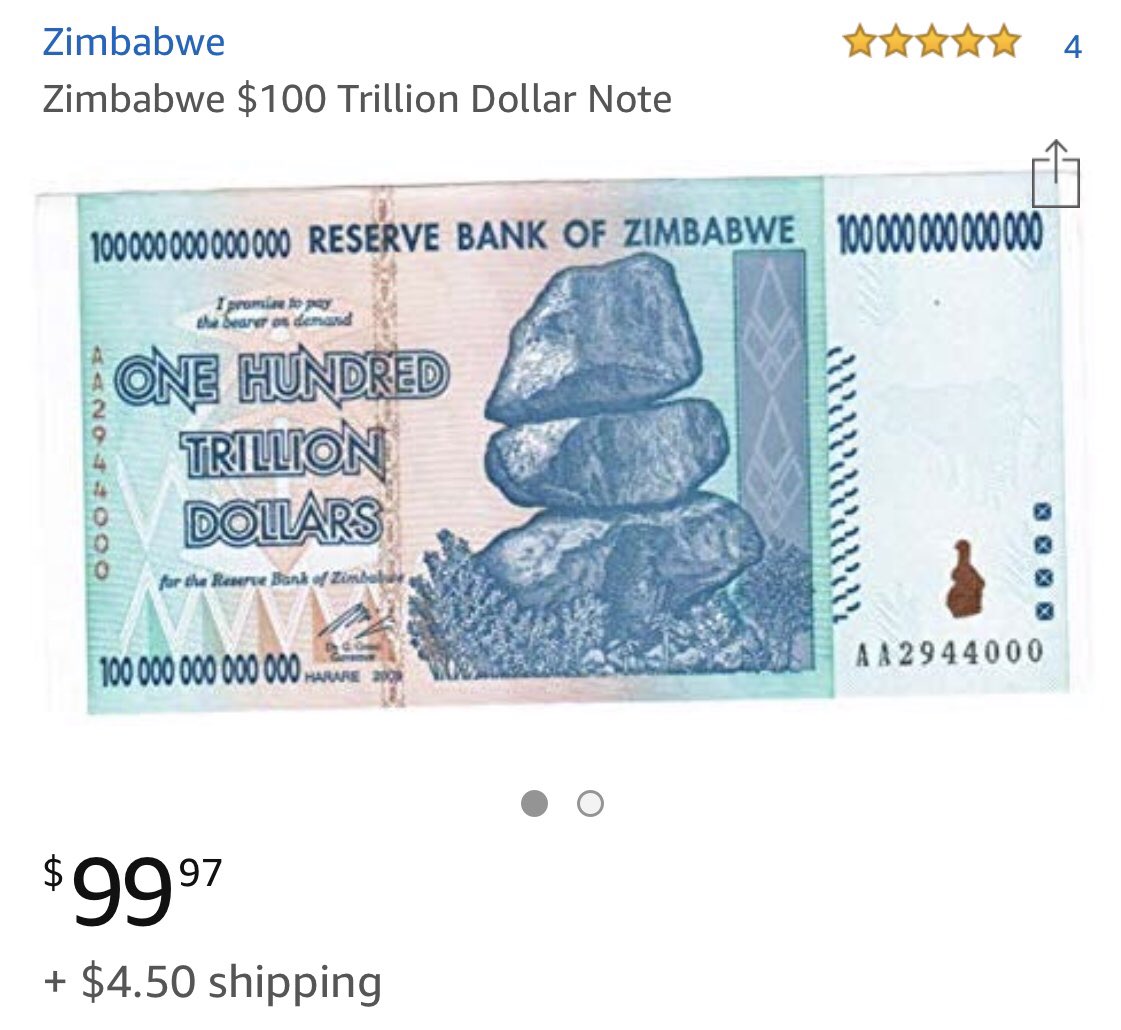View the 4 customer reviews
This screenshot has height=1030, width=1121.
[1072, 46]
